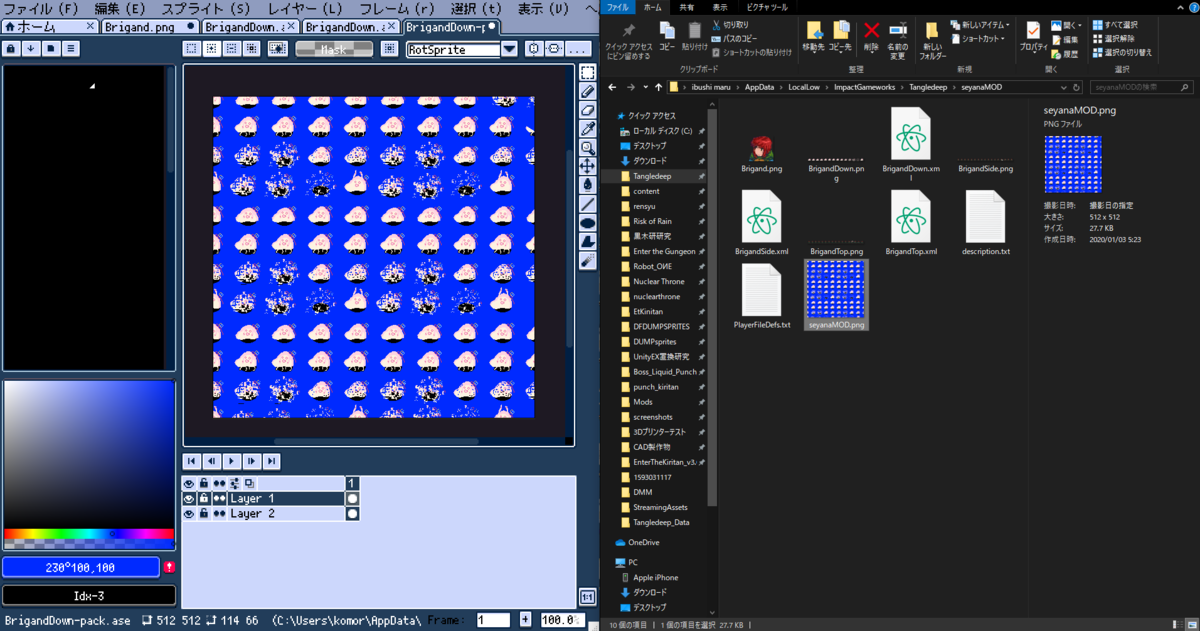Open the View (表示) ribbon tab in Explorer
Screen dimensions: 1200x631
(720, 6)
